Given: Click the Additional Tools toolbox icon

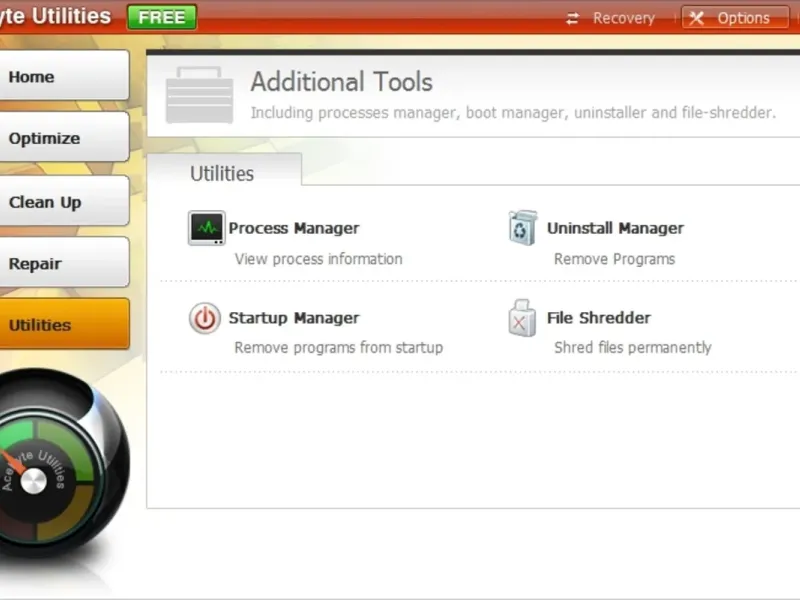Looking at the screenshot, I should 199,95.
